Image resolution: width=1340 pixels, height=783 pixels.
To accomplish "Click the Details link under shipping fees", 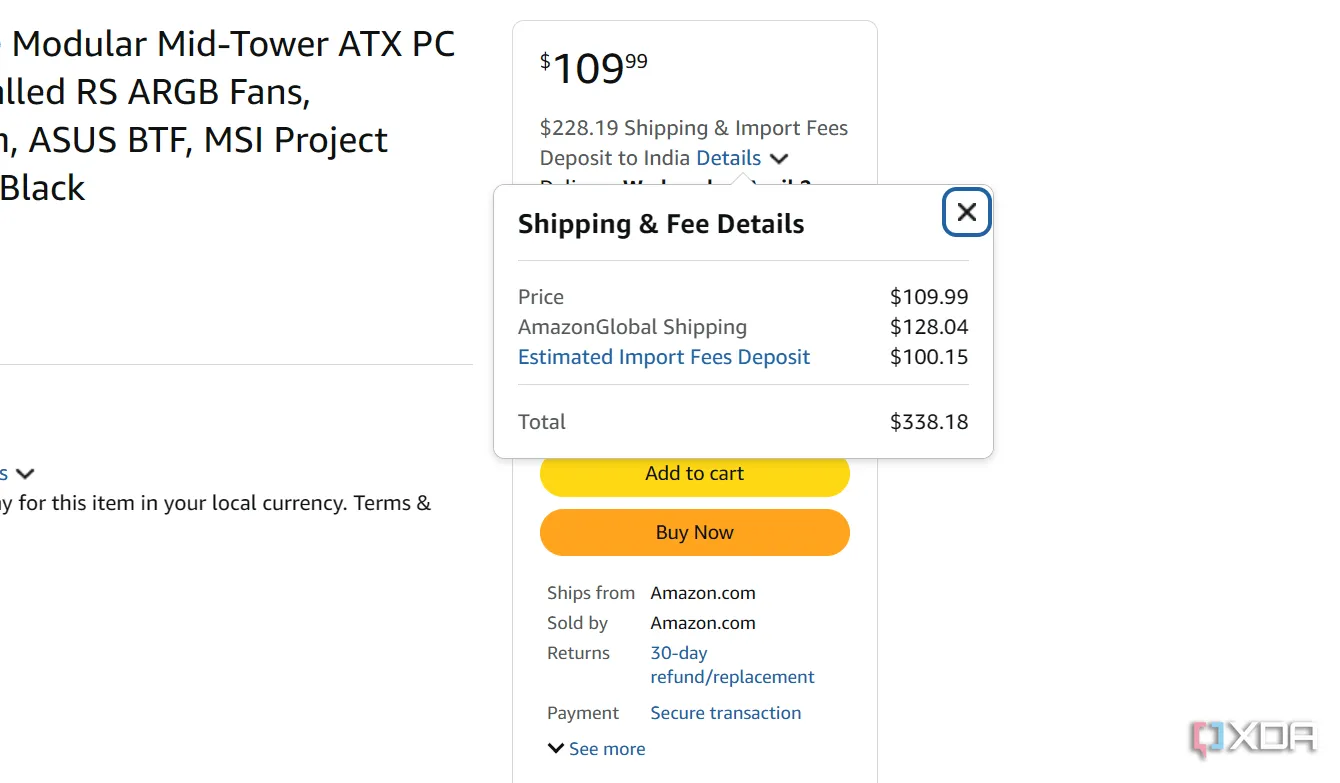I will [x=728, y=158].
